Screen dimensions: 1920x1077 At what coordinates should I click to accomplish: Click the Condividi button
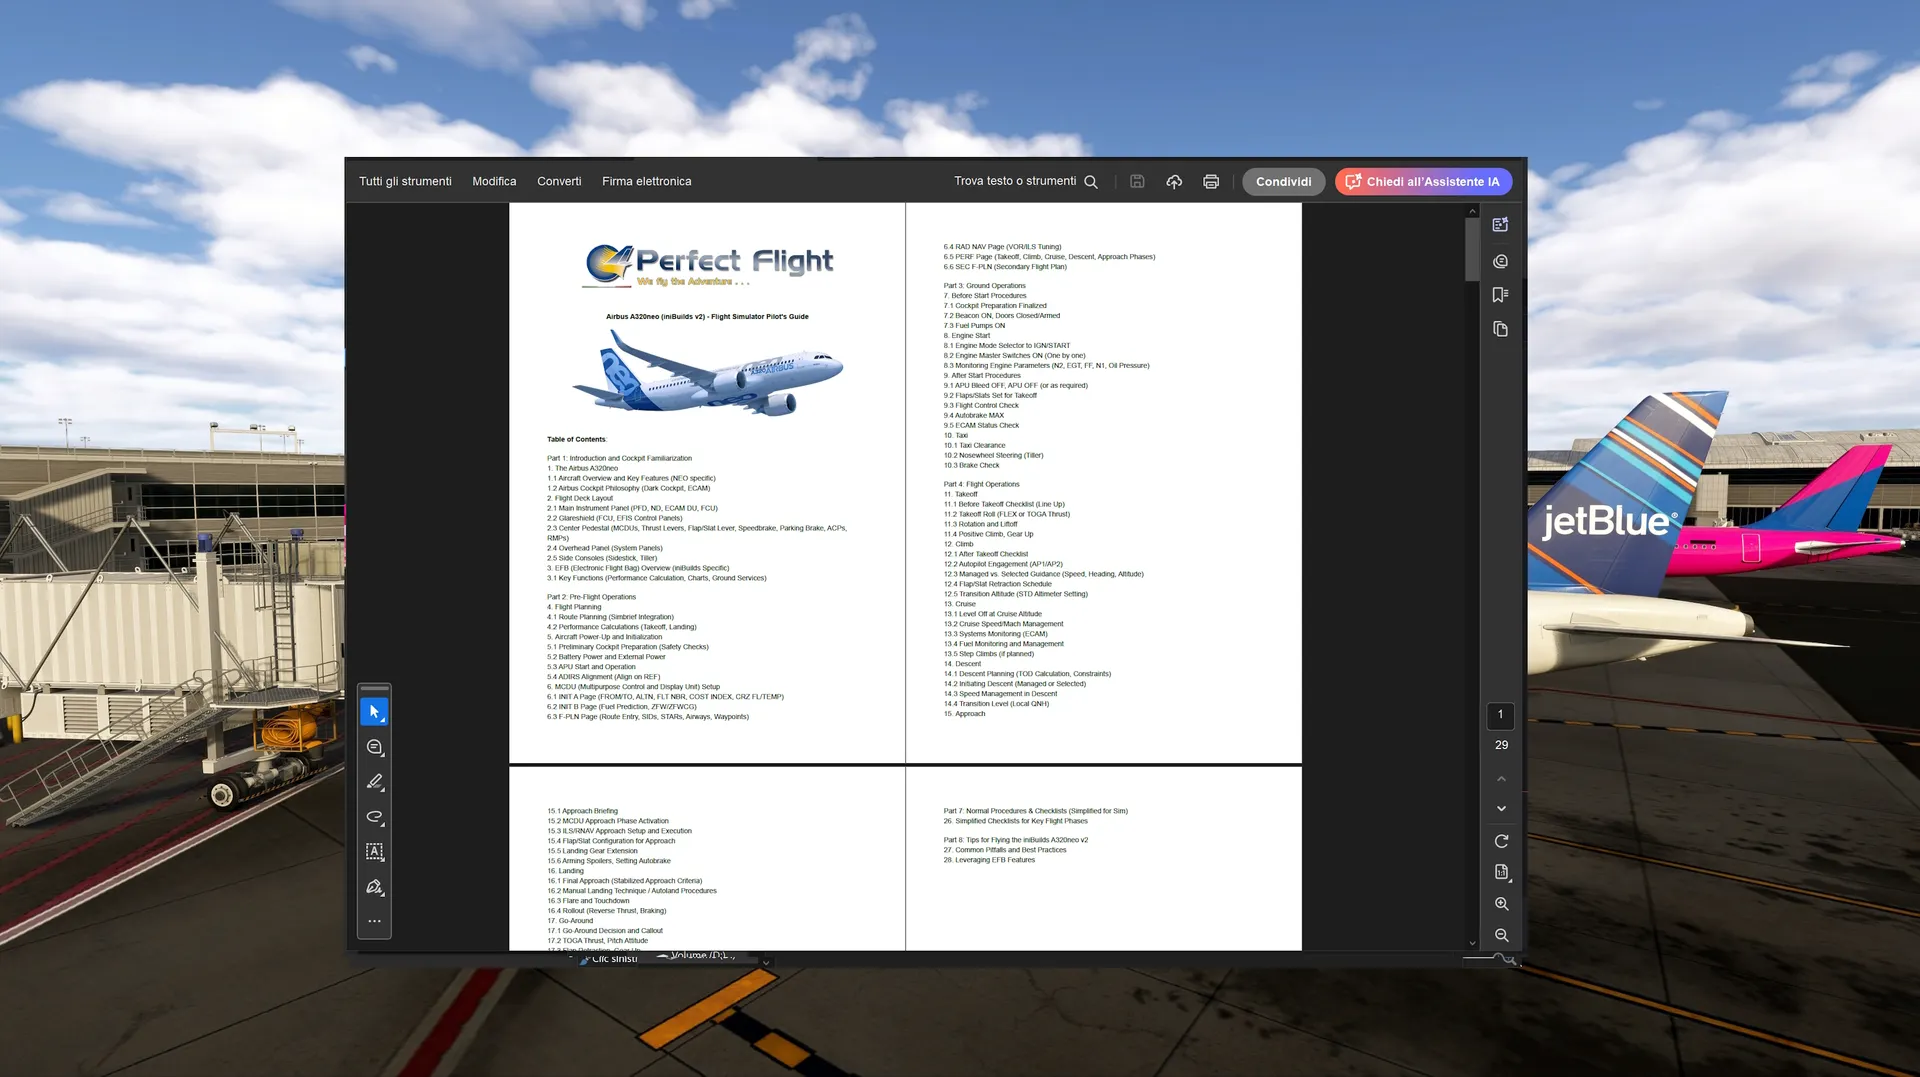click(1283, 182)
